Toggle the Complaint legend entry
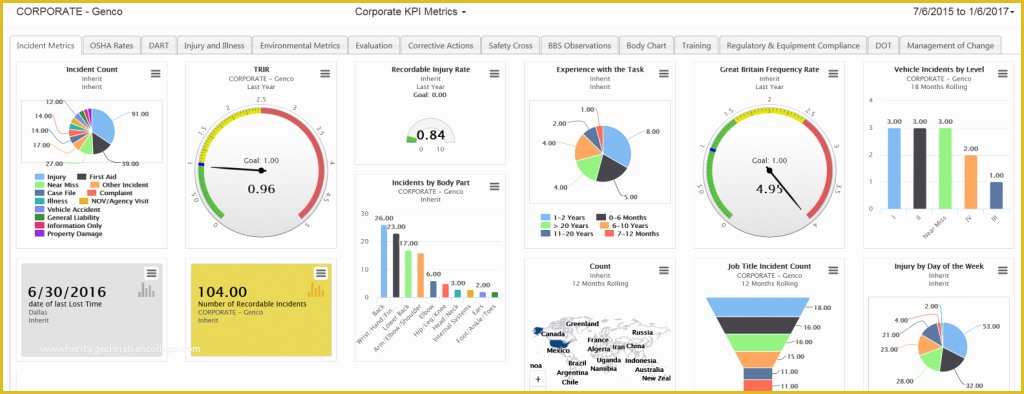 (110, 193)
